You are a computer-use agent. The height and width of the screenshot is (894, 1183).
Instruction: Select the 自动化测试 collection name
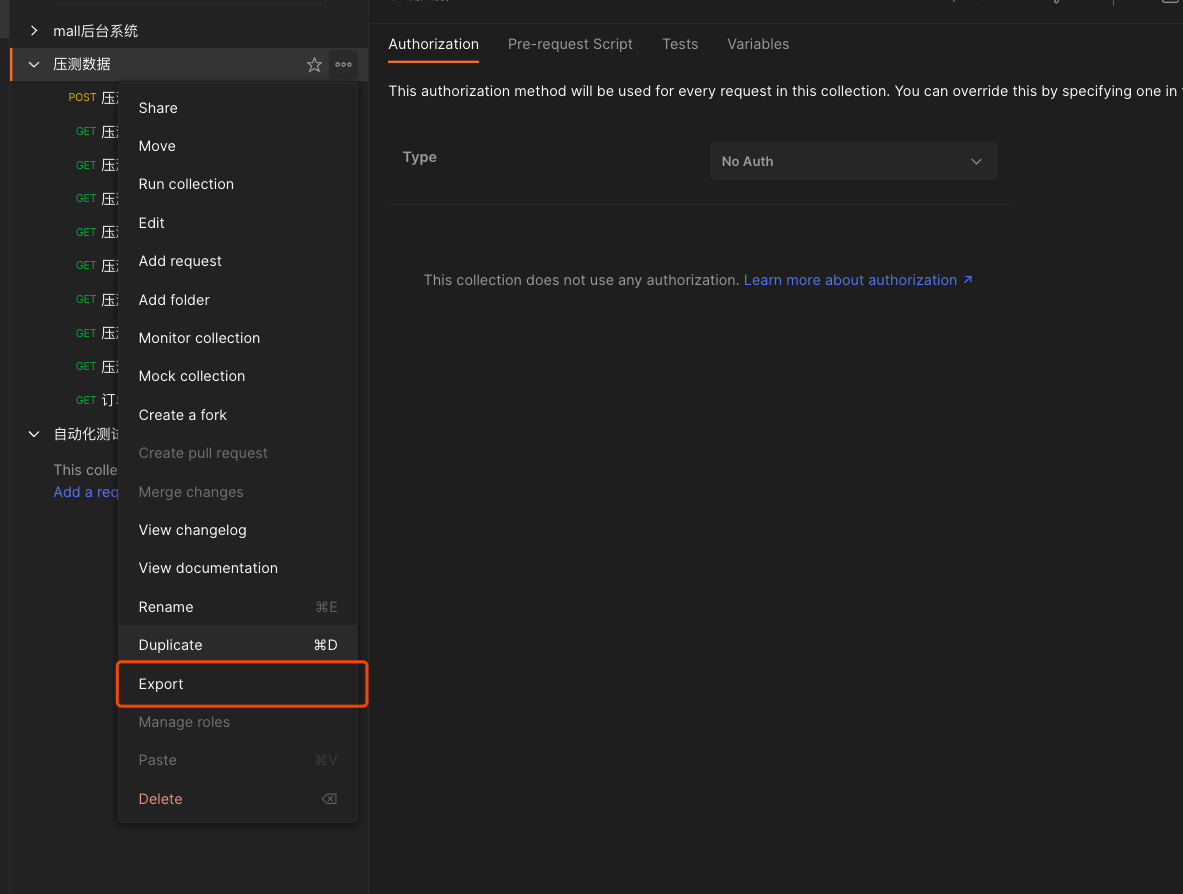(x=86, y=434)
